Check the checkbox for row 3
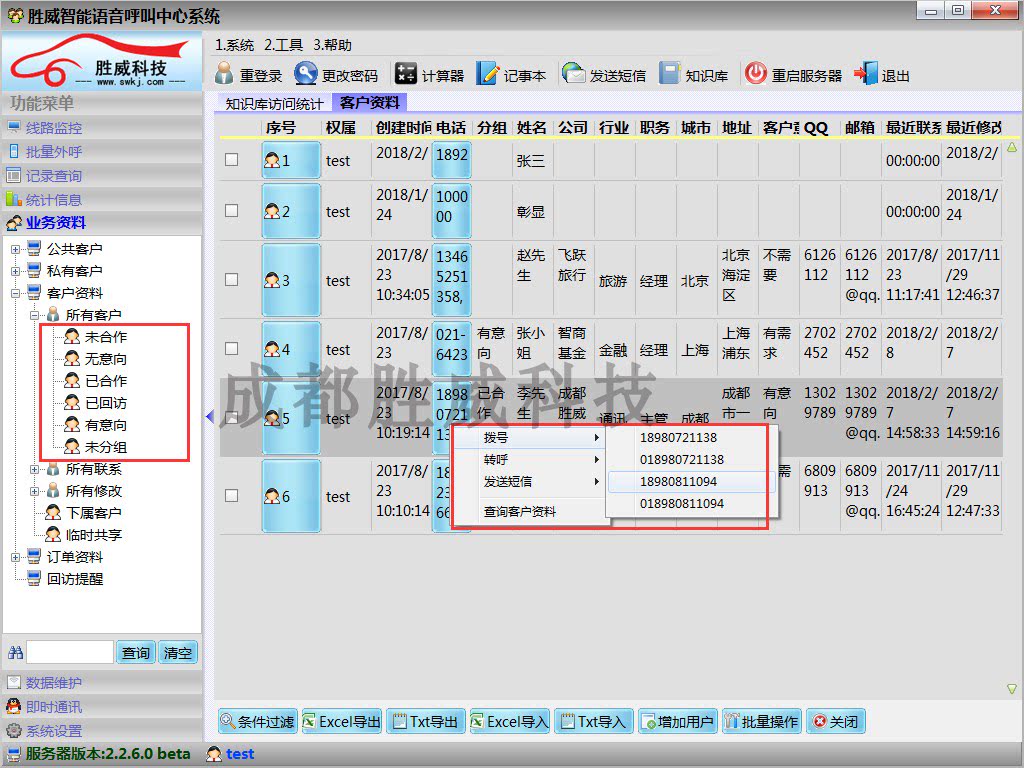Image resolution: width=1024 pixels, height=768 pixels. 232,280
